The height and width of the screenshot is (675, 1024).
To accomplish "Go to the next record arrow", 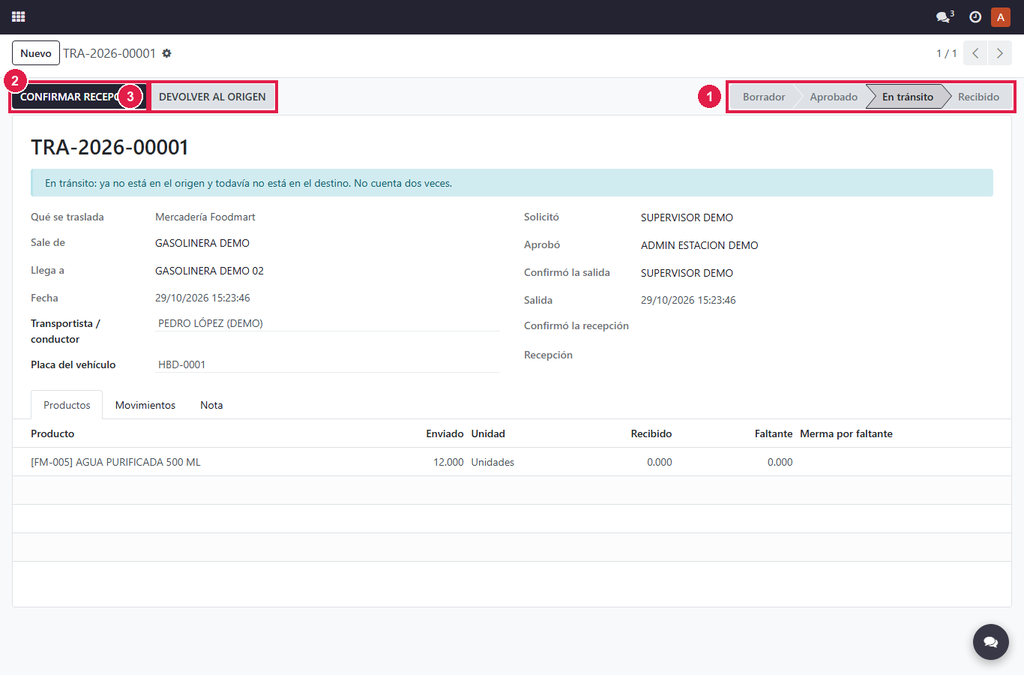I will click(x=1000, y=54).
